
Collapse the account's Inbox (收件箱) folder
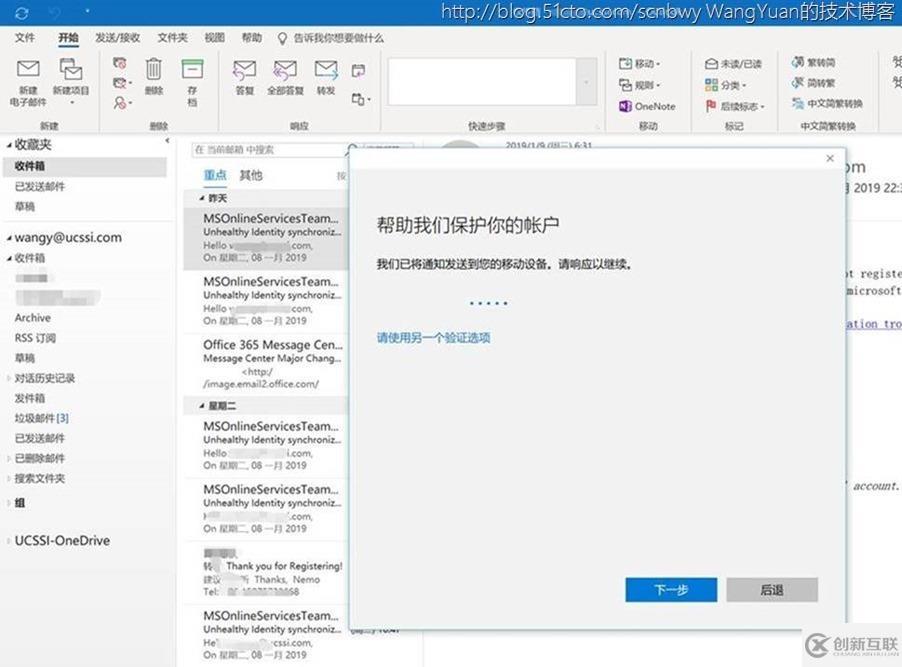point(9,258)
